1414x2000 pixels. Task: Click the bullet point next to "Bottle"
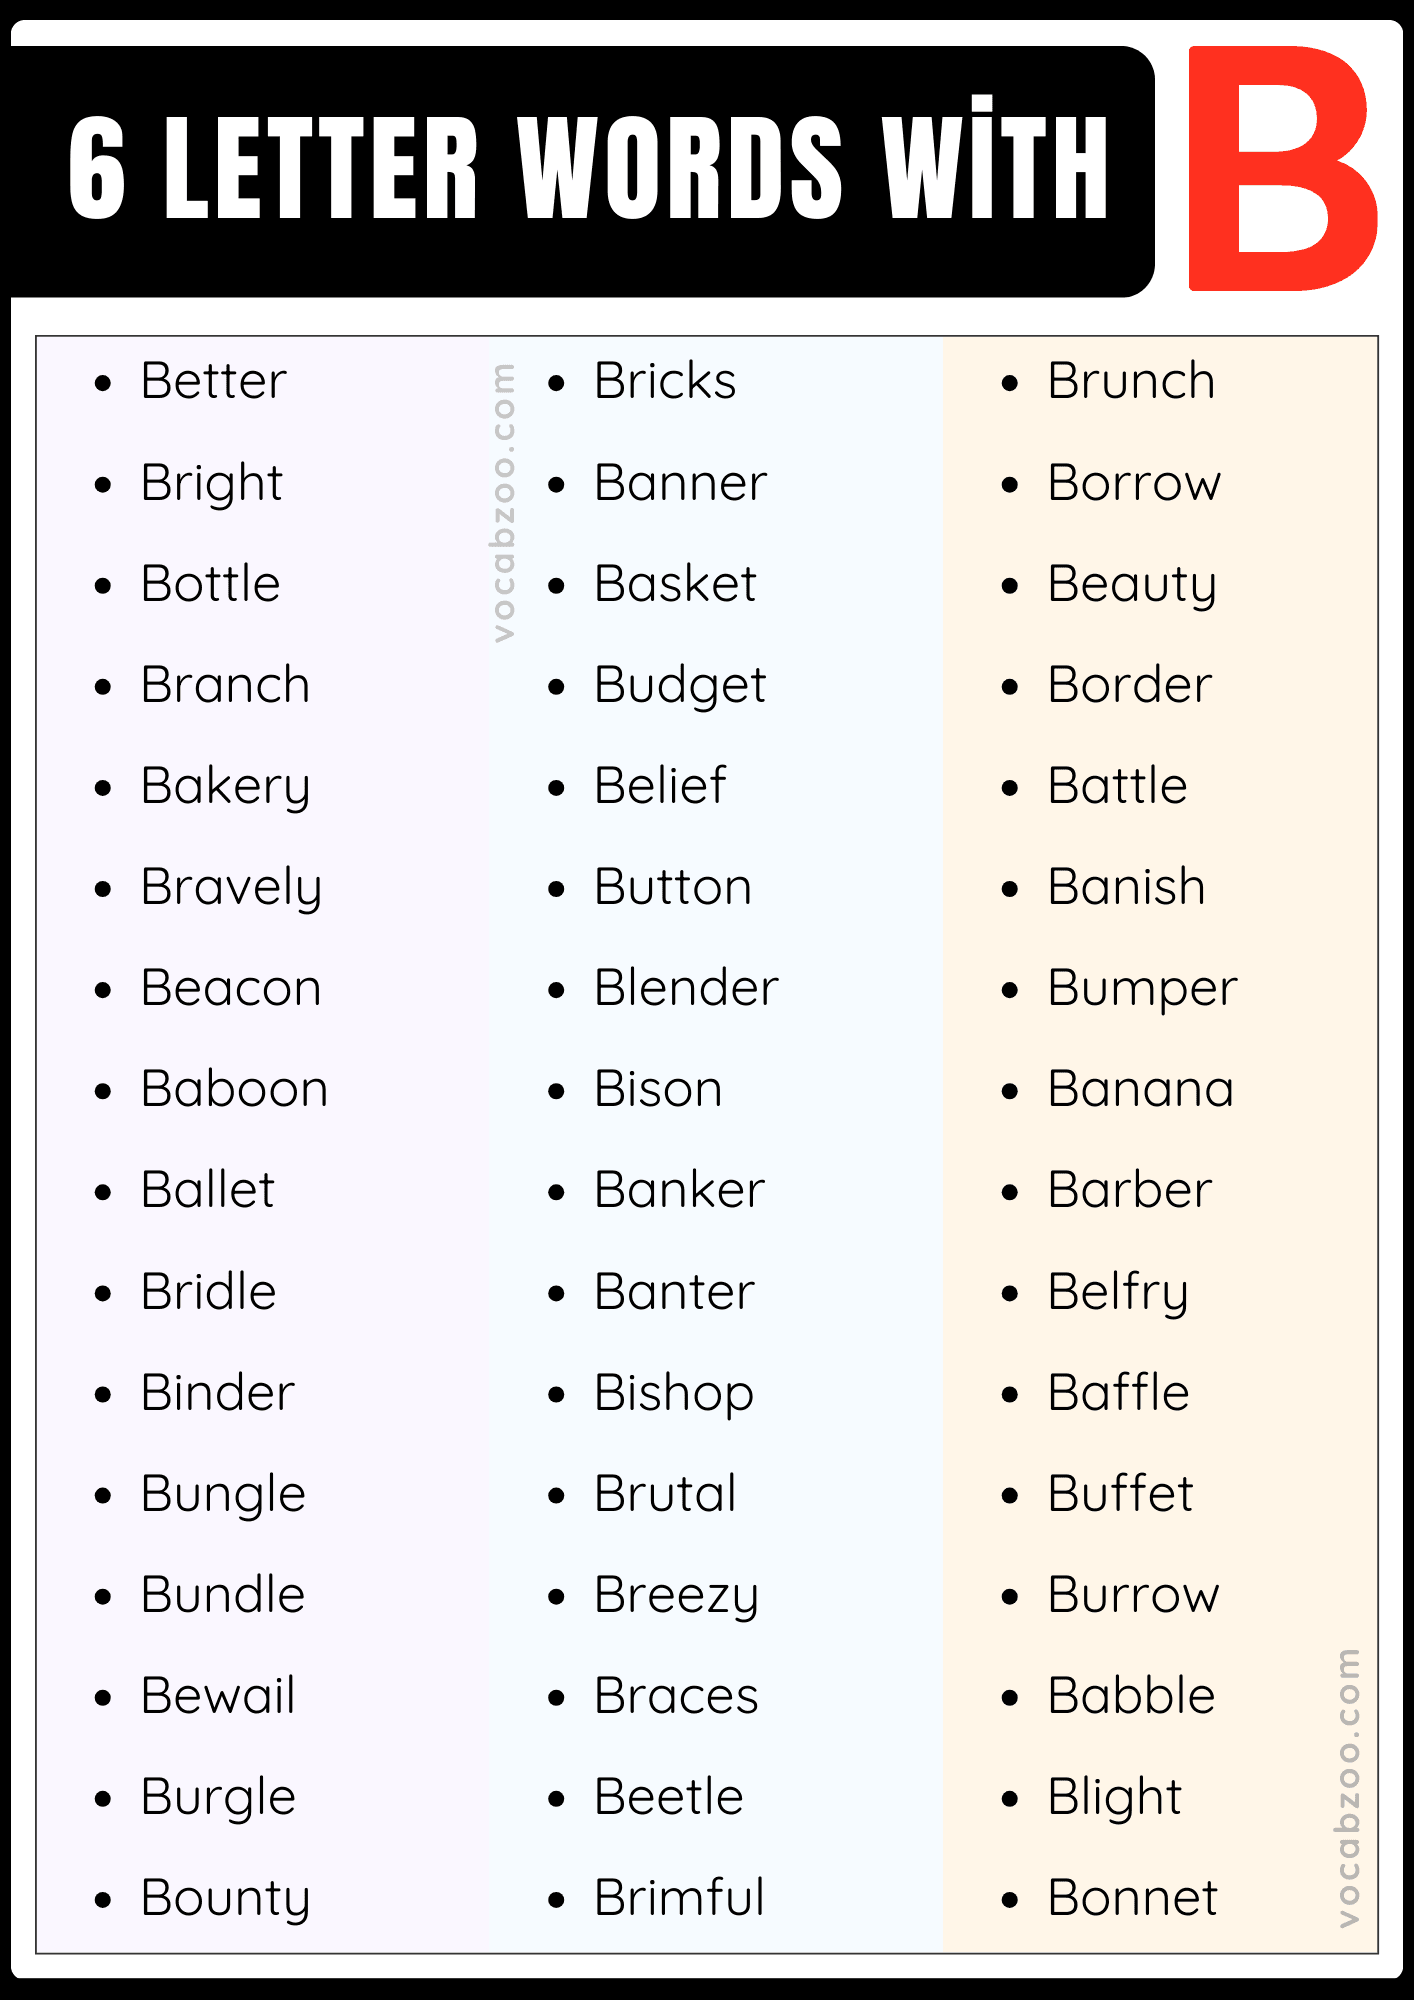pyautogui.click(x=103, y=586)
